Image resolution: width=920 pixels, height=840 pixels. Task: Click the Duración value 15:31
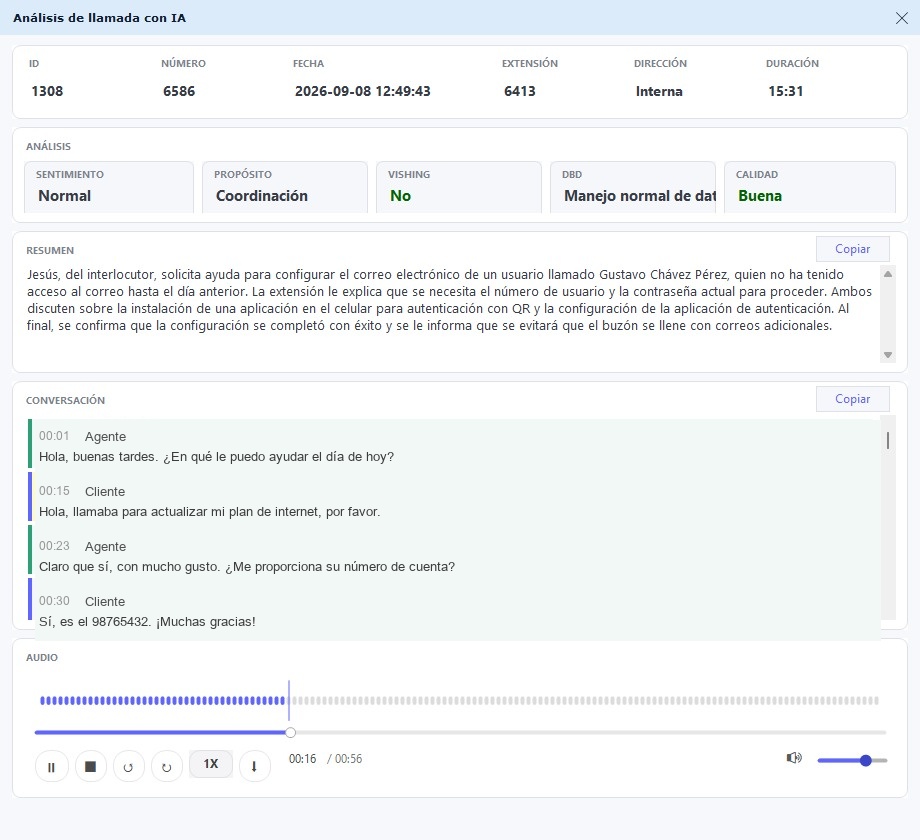(786, 91)
